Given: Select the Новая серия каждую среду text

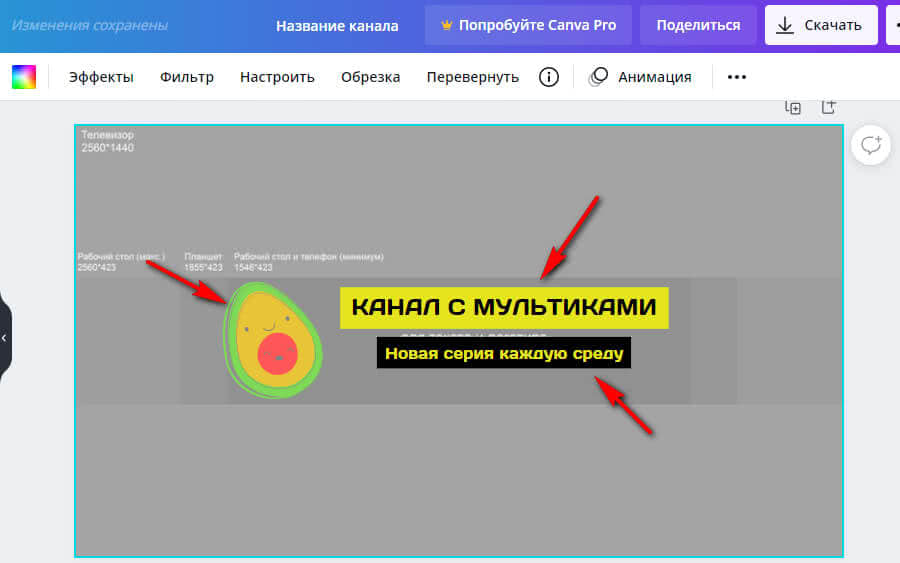Looking at the screenshot, I should tap(504, 353).
